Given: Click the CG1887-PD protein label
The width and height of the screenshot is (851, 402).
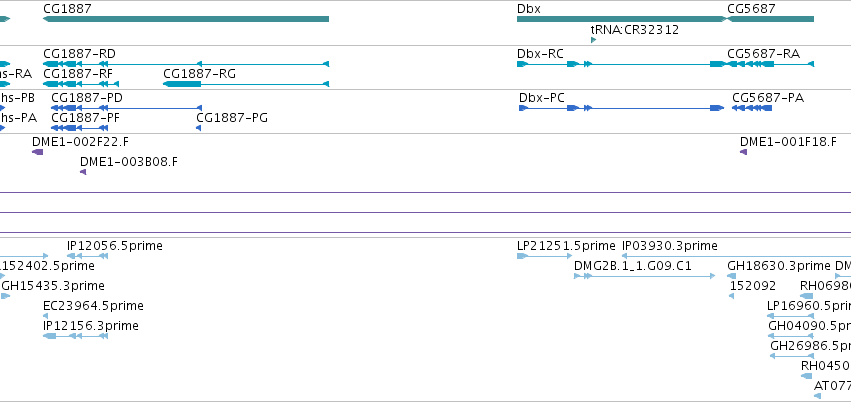Looking at the screenshot, I should click(x=87, y=98).
